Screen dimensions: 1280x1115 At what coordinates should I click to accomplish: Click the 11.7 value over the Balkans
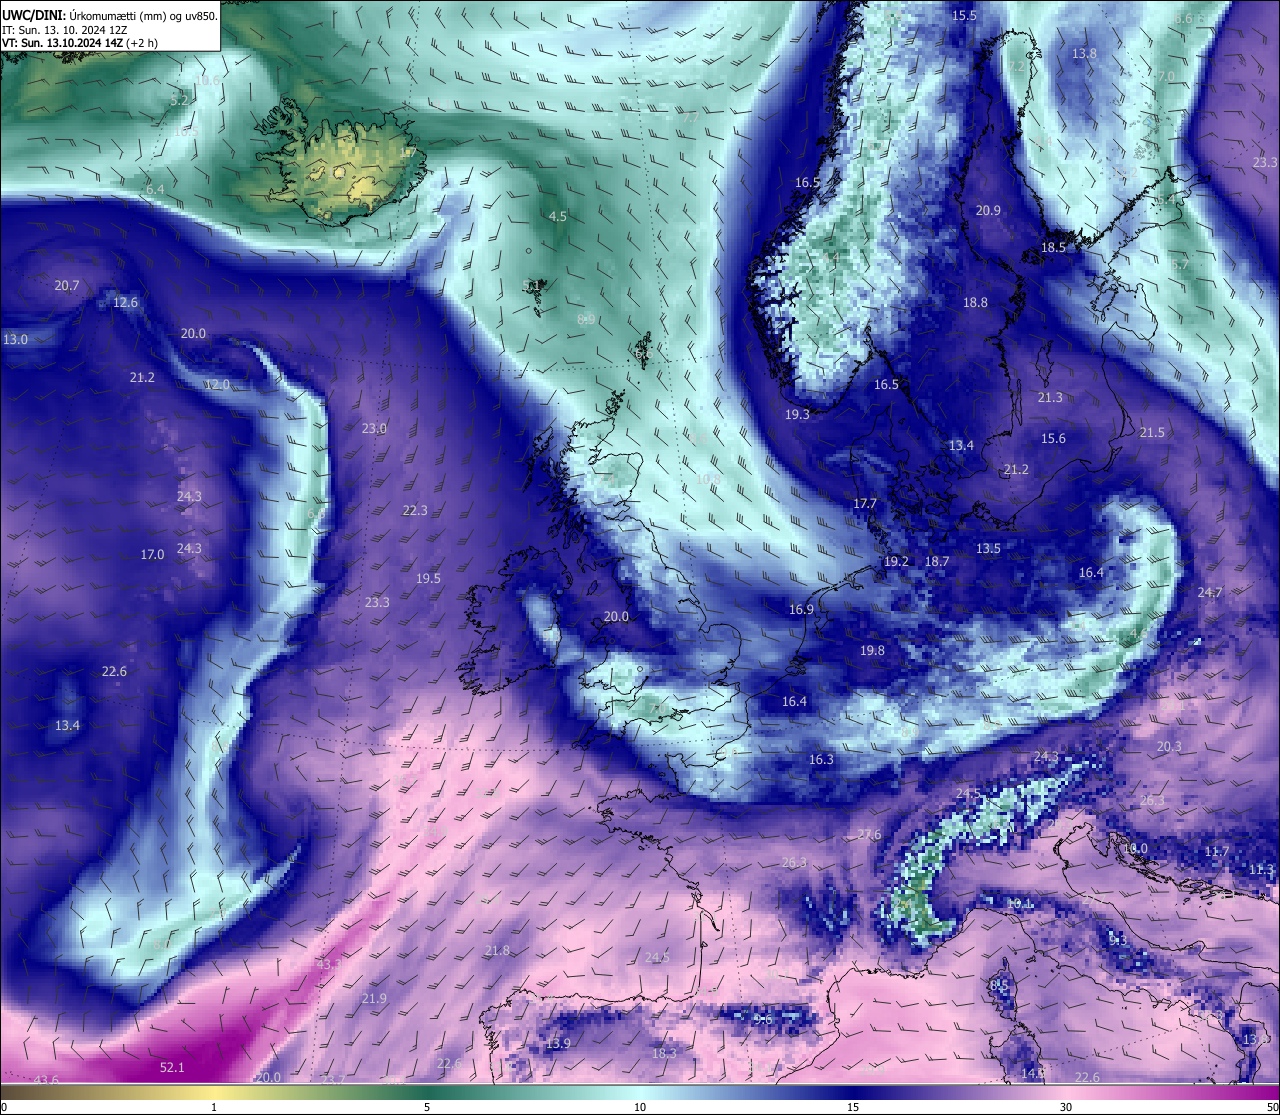click(x=1217, y=851)
